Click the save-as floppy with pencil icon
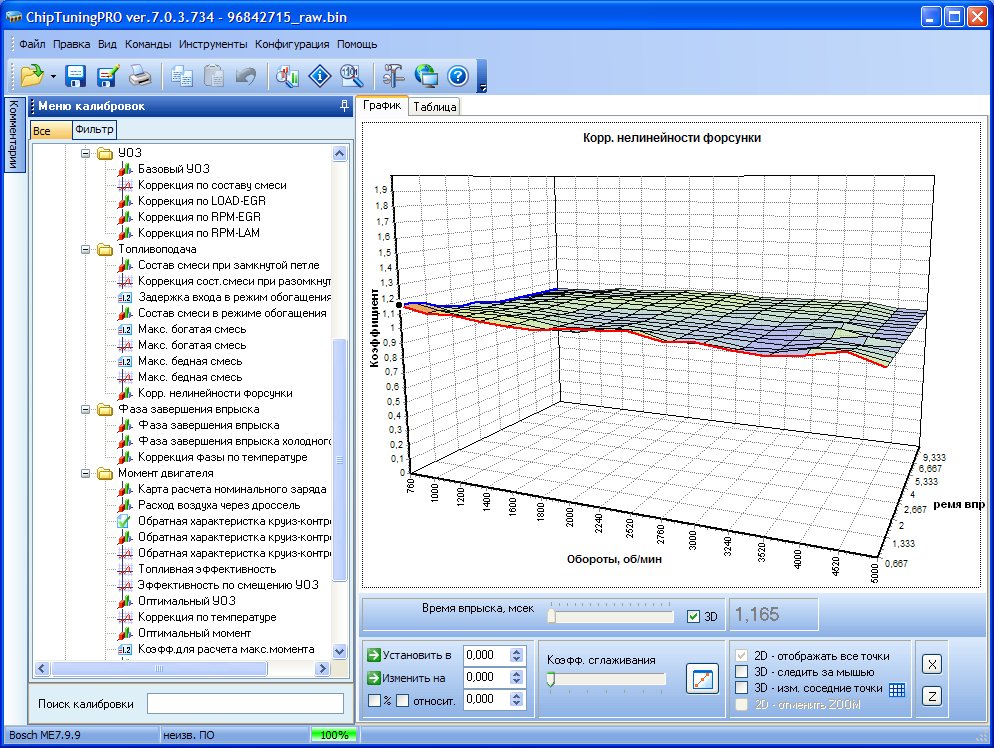The width and height of the screenshot is (994, 748). click(108, 76)
